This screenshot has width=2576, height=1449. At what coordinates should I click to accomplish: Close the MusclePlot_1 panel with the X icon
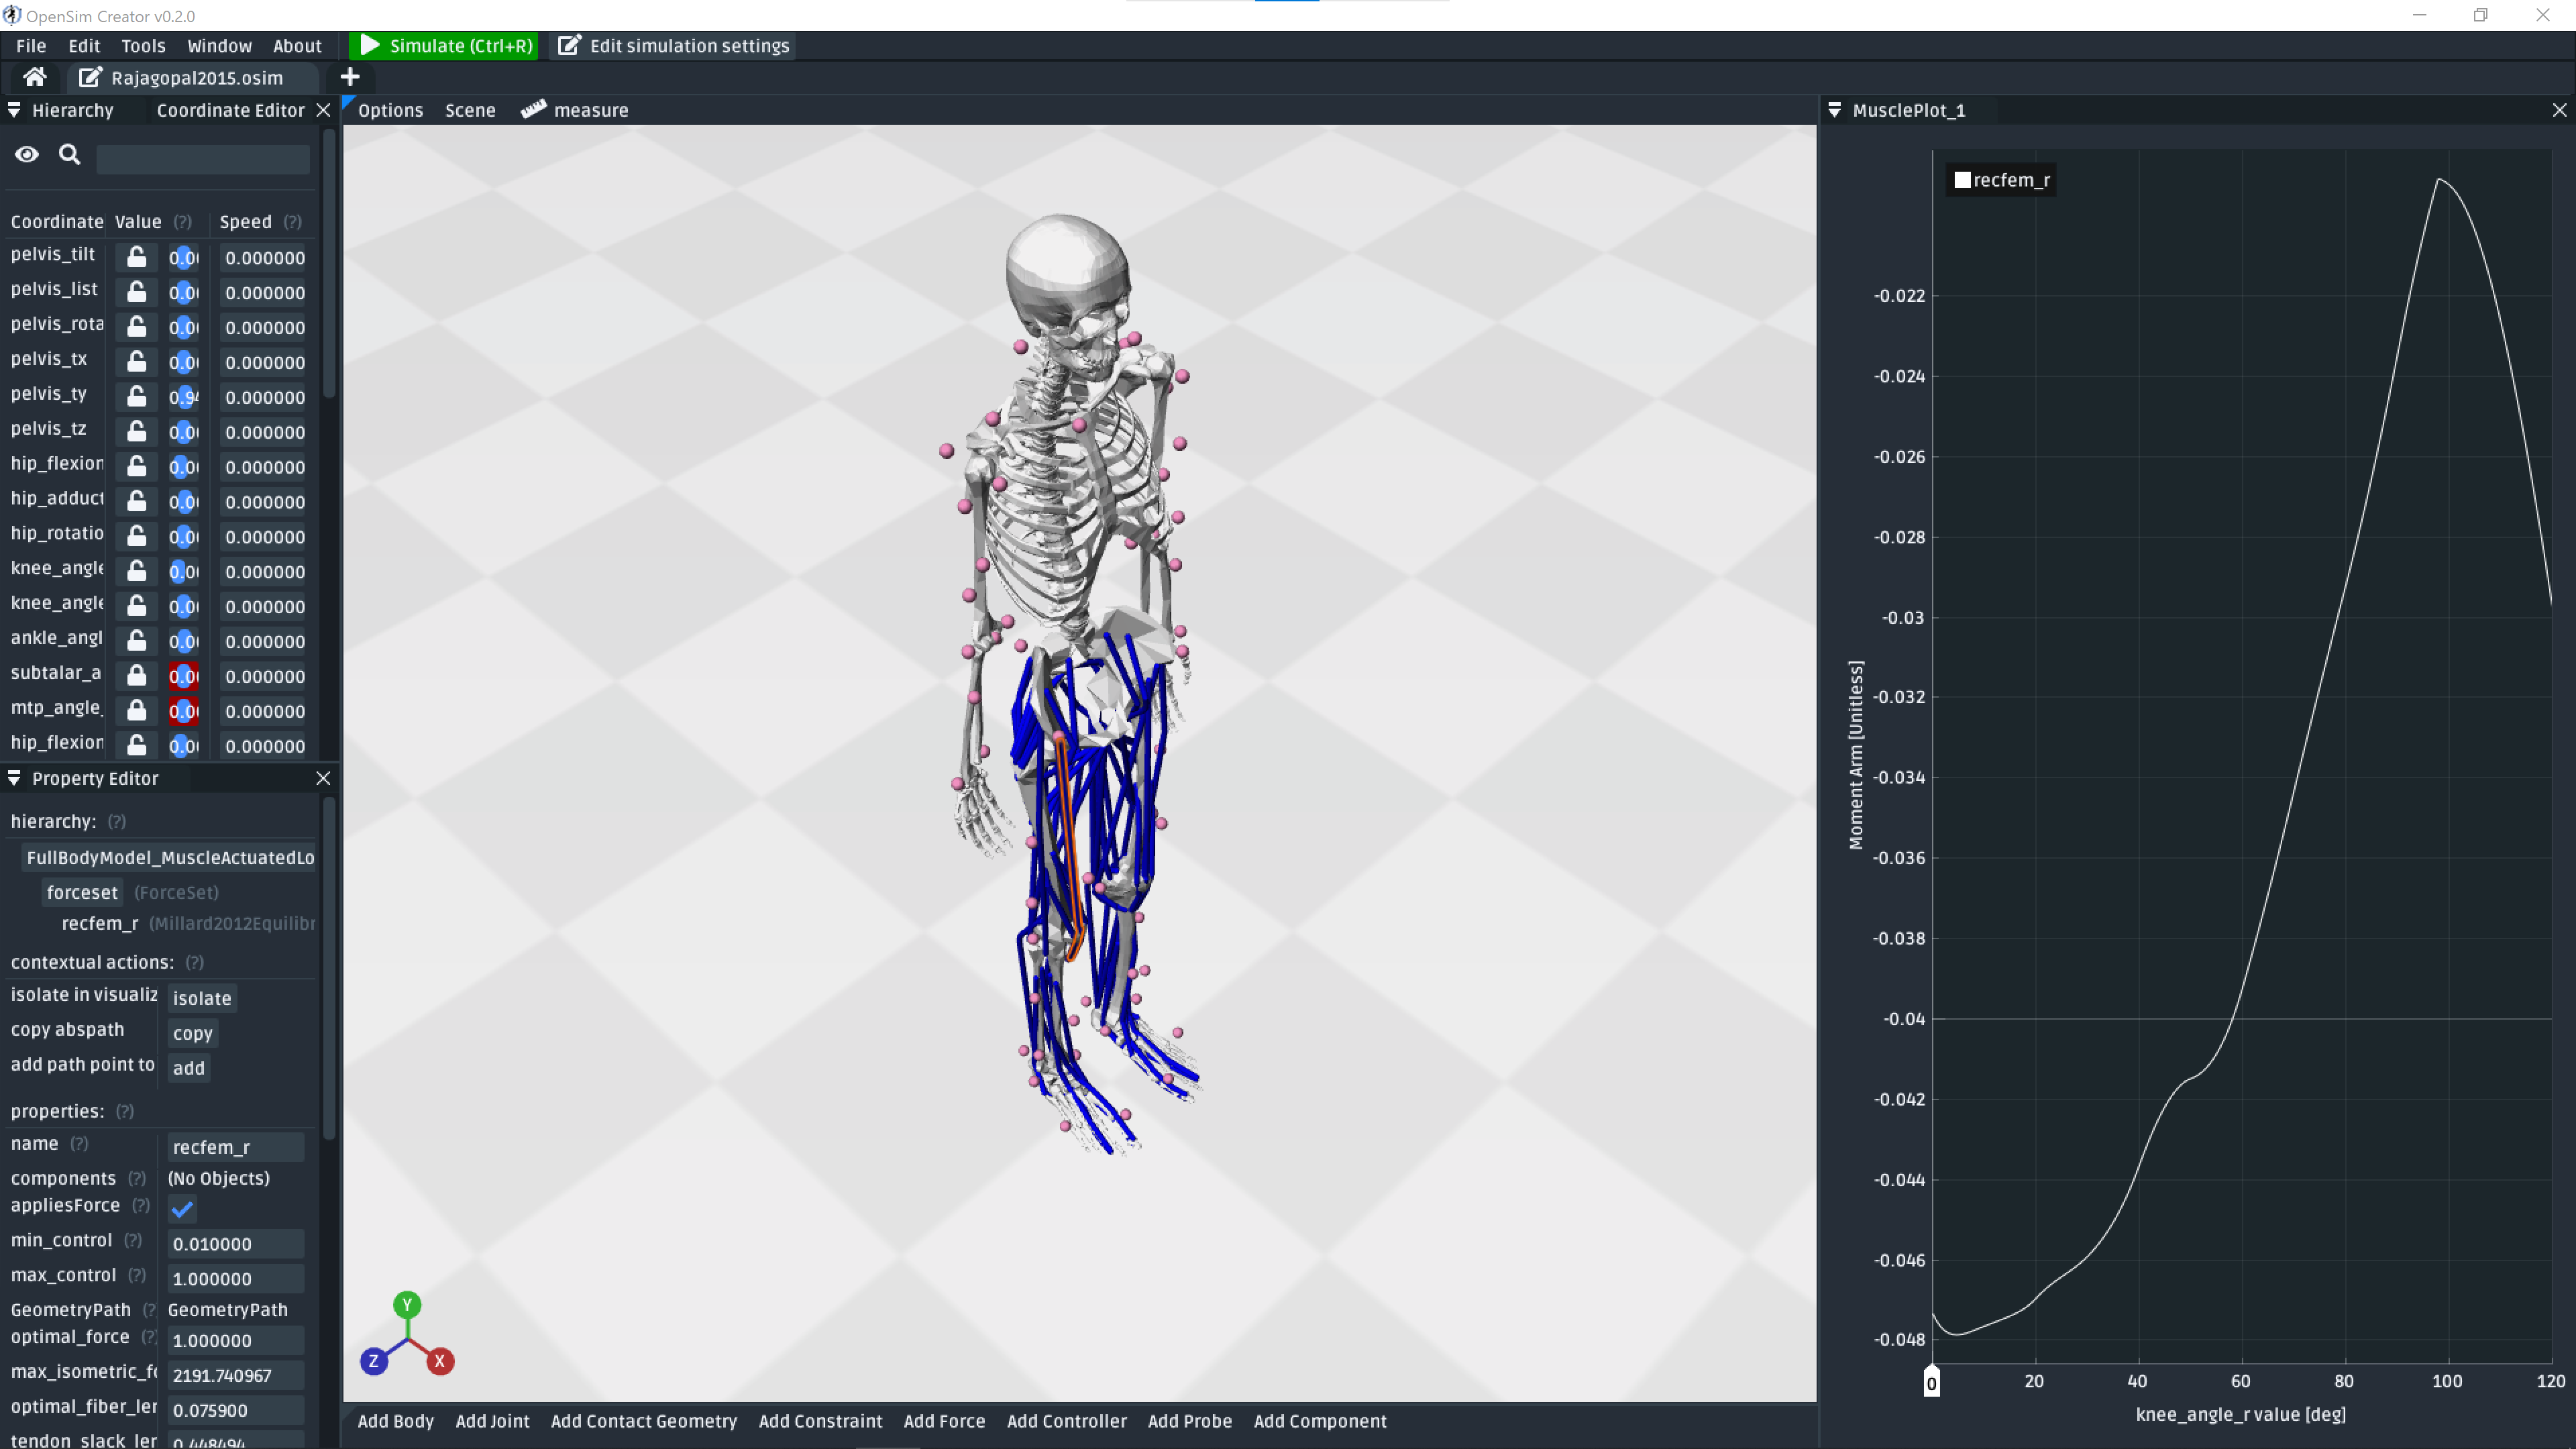pyautogui.click(x=2557, y=110)
